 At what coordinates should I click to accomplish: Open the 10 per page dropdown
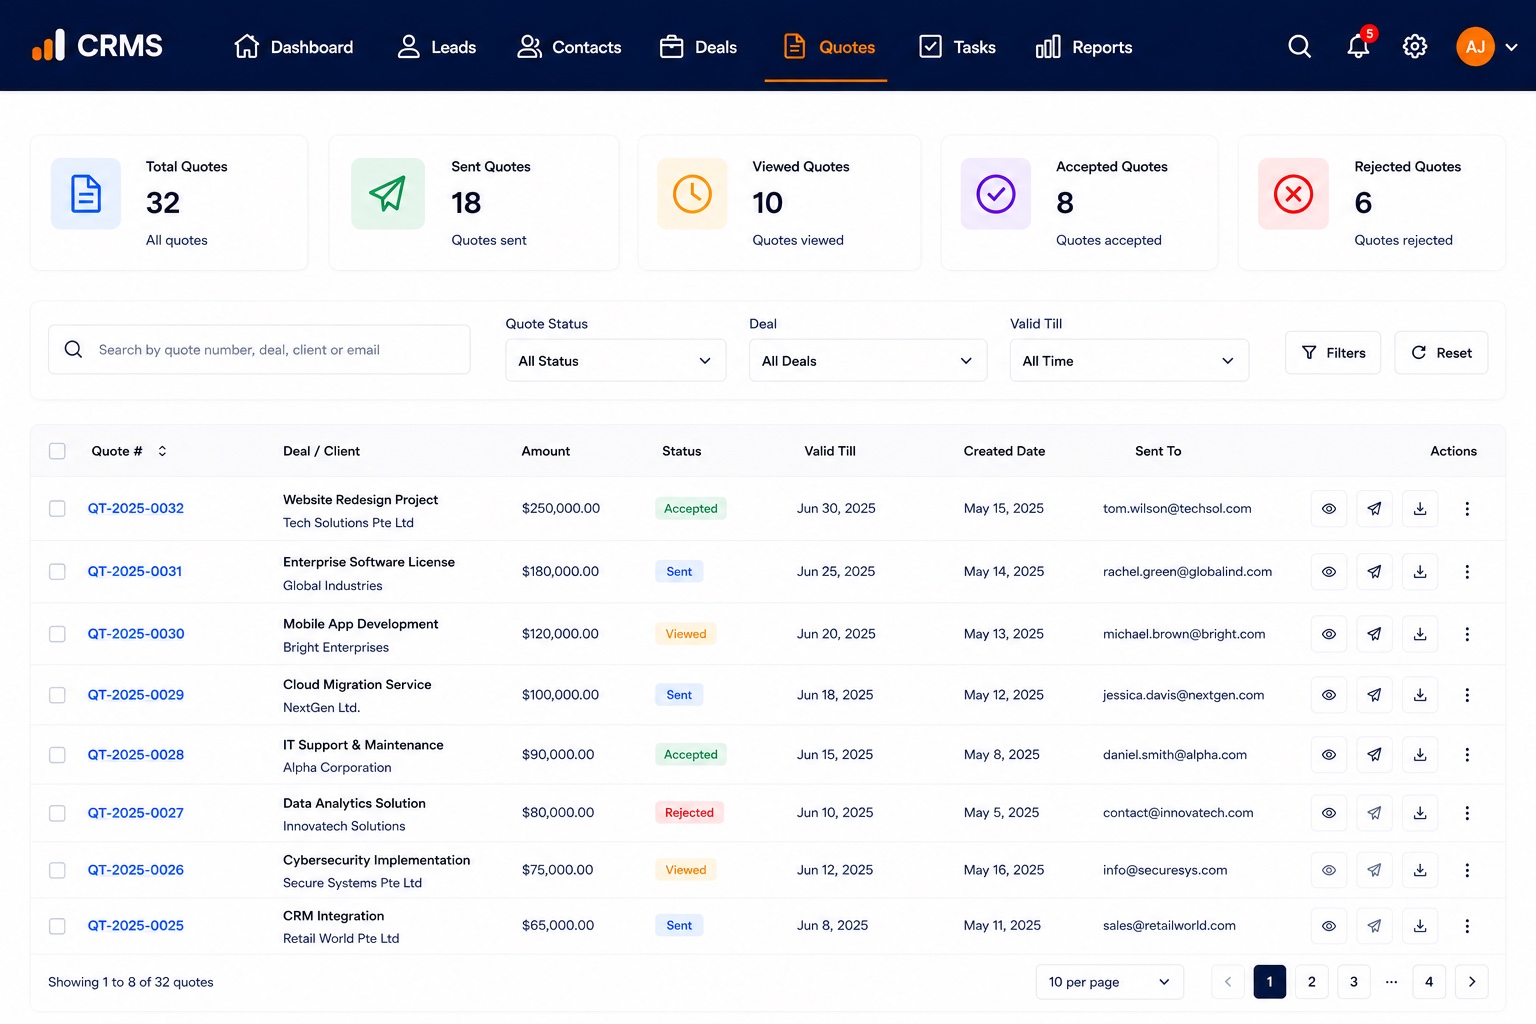[x=1109, y=982]
